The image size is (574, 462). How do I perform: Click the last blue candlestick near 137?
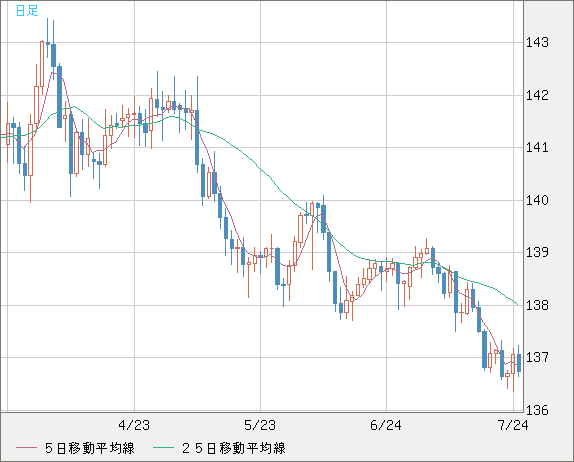point(519,362)
